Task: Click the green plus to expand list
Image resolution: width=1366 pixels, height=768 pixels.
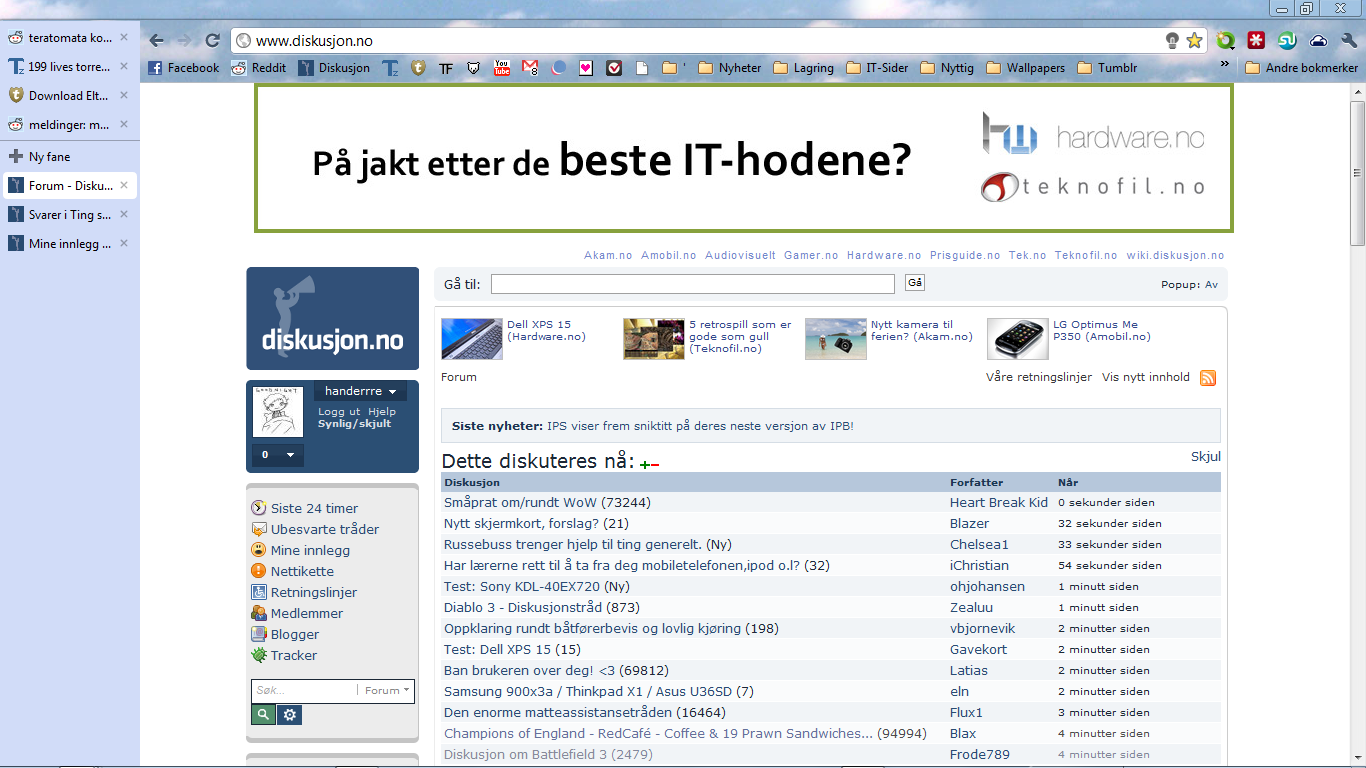Action: click(645, 464)
